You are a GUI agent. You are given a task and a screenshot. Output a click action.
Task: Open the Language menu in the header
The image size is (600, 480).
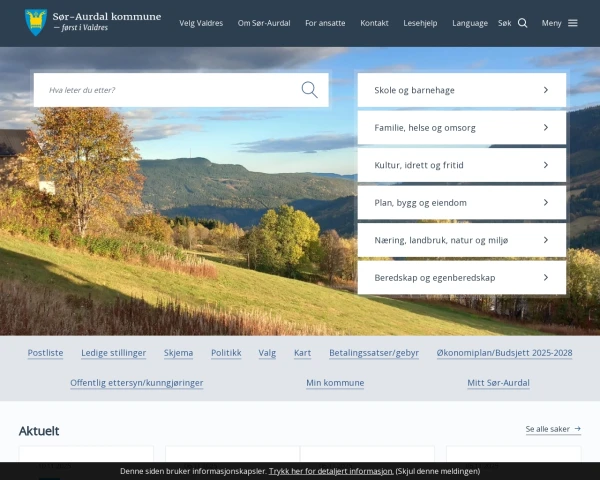pyautogui.click(x=470, y=23)
